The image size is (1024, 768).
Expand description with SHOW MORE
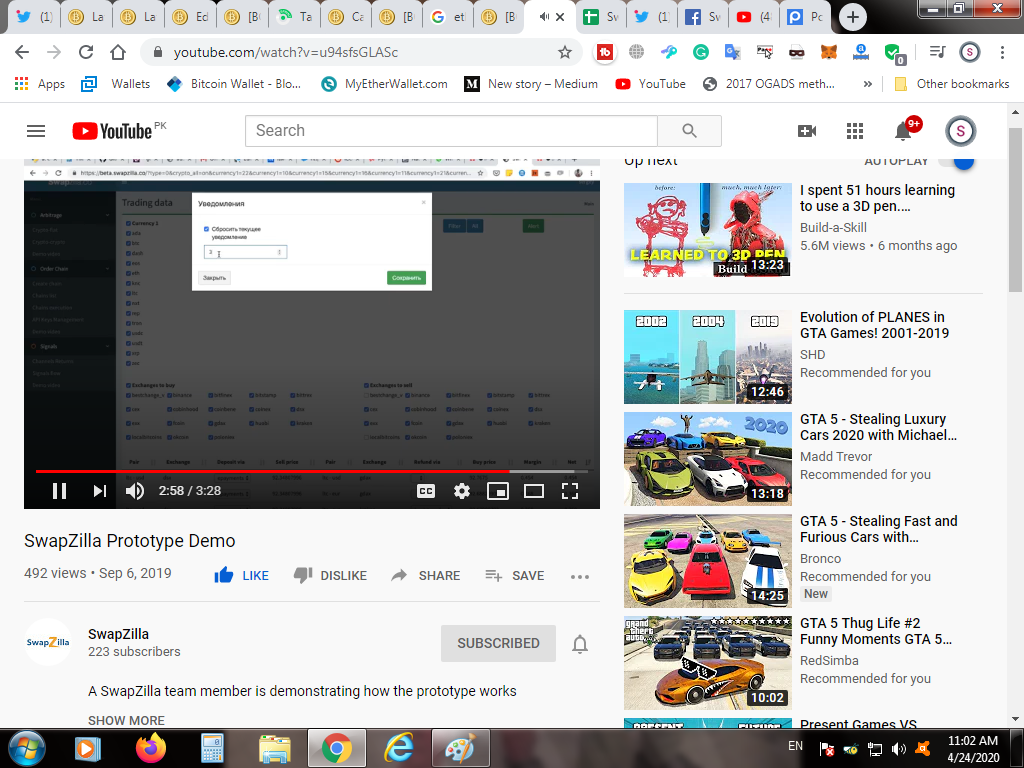126,720
